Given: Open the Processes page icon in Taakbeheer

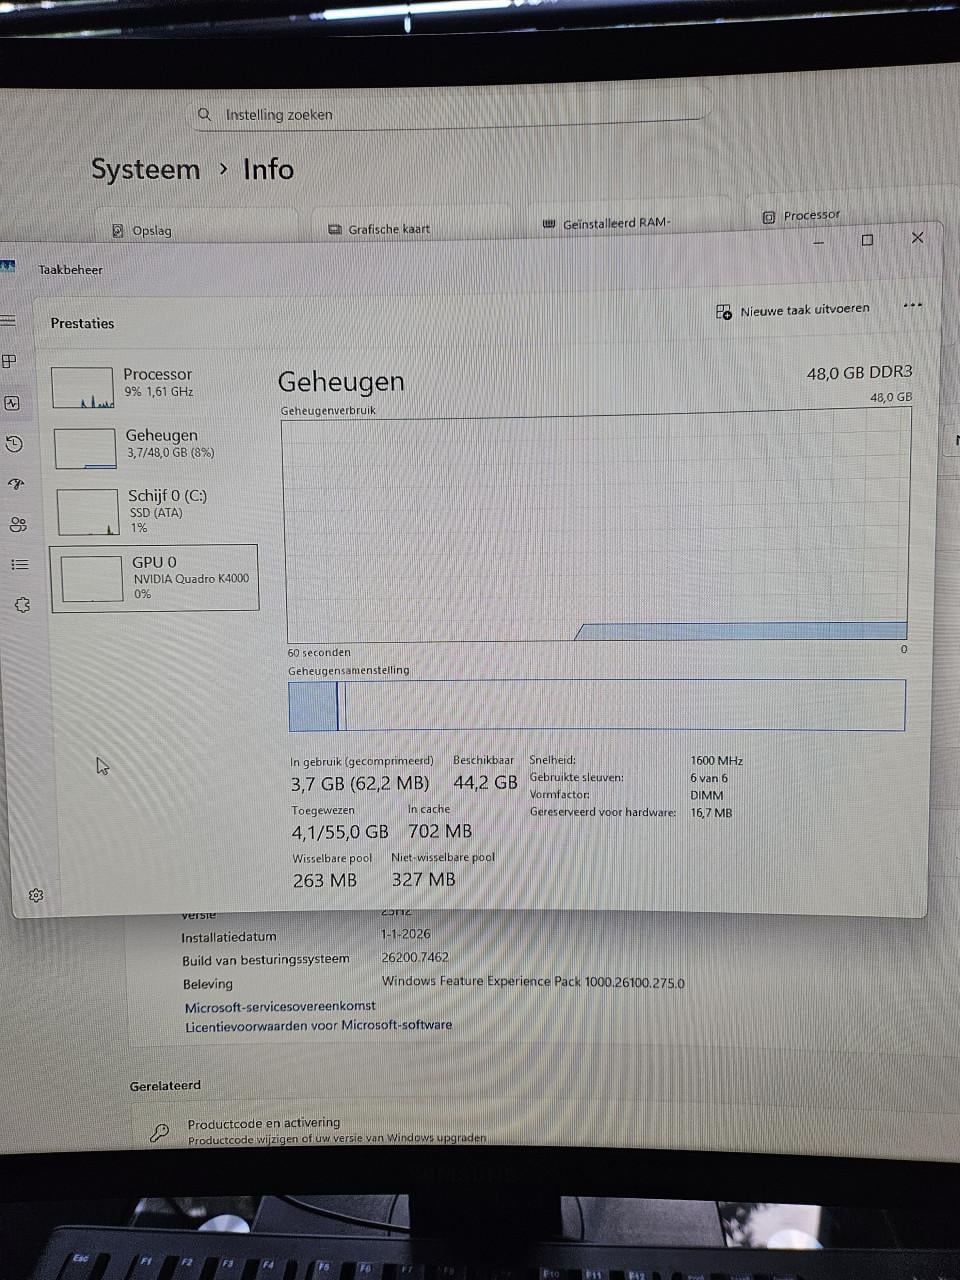Looking at the screenshot, I should tap(9, 361).
